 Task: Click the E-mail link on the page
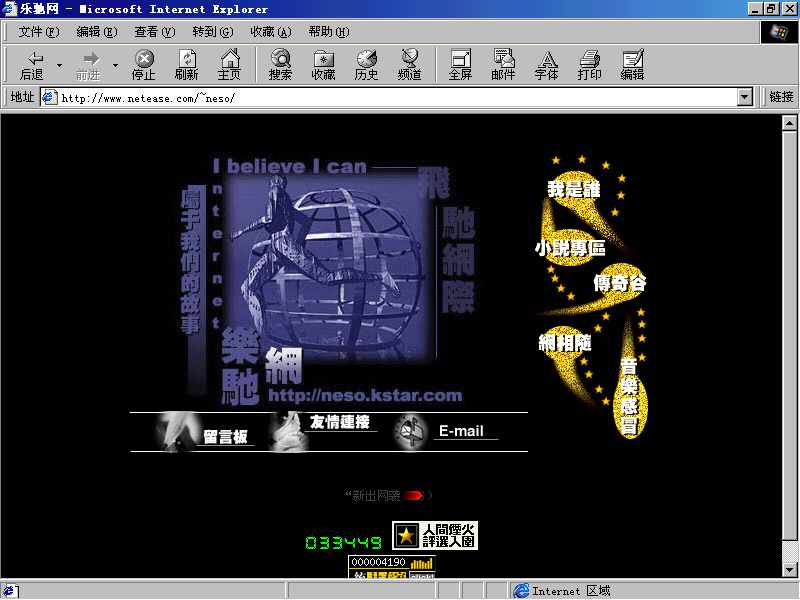coord(460,431)
